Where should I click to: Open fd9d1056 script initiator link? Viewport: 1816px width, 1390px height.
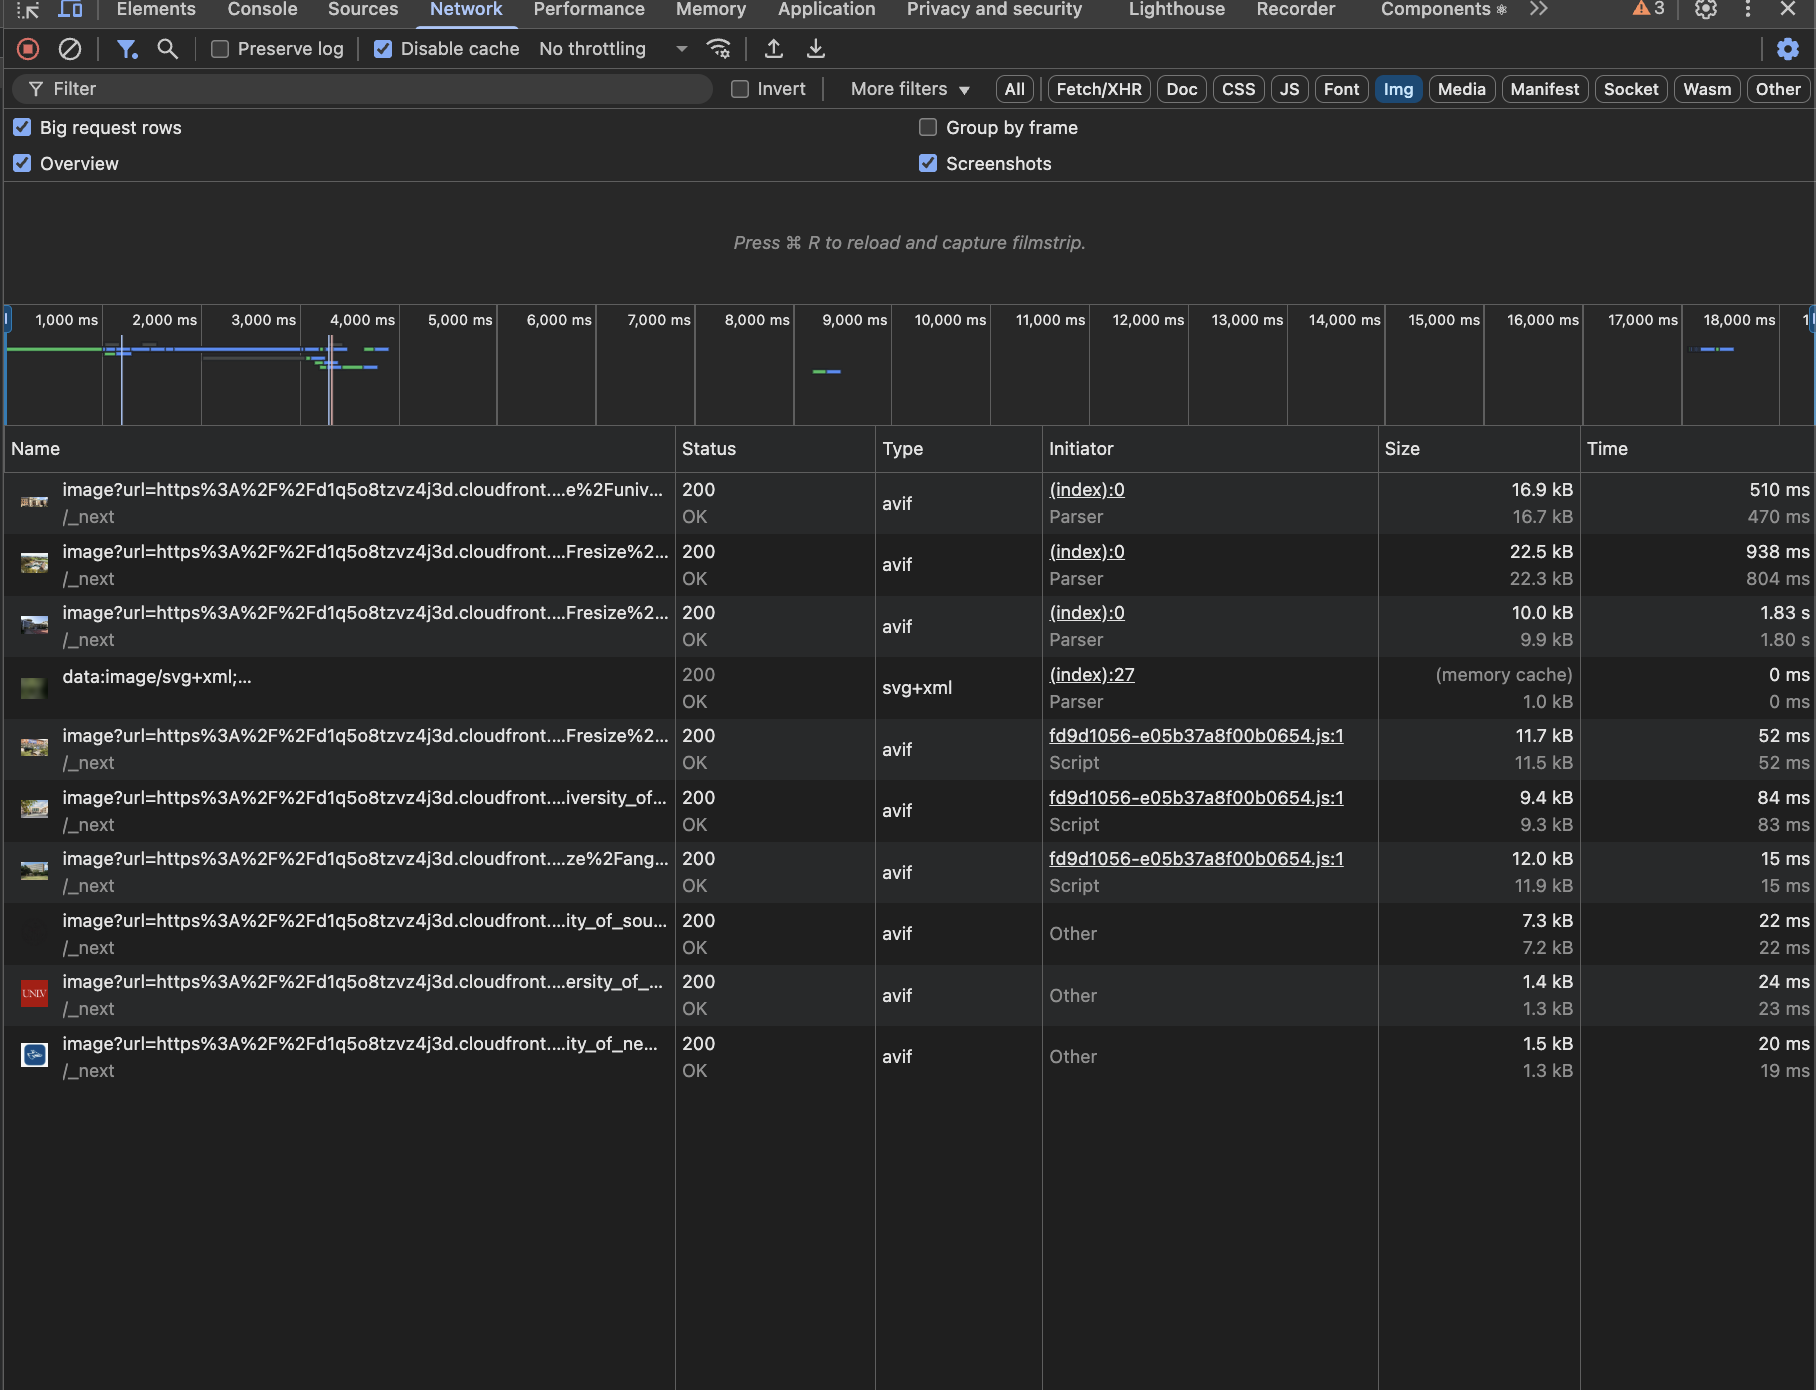[x=1196, y=736]
